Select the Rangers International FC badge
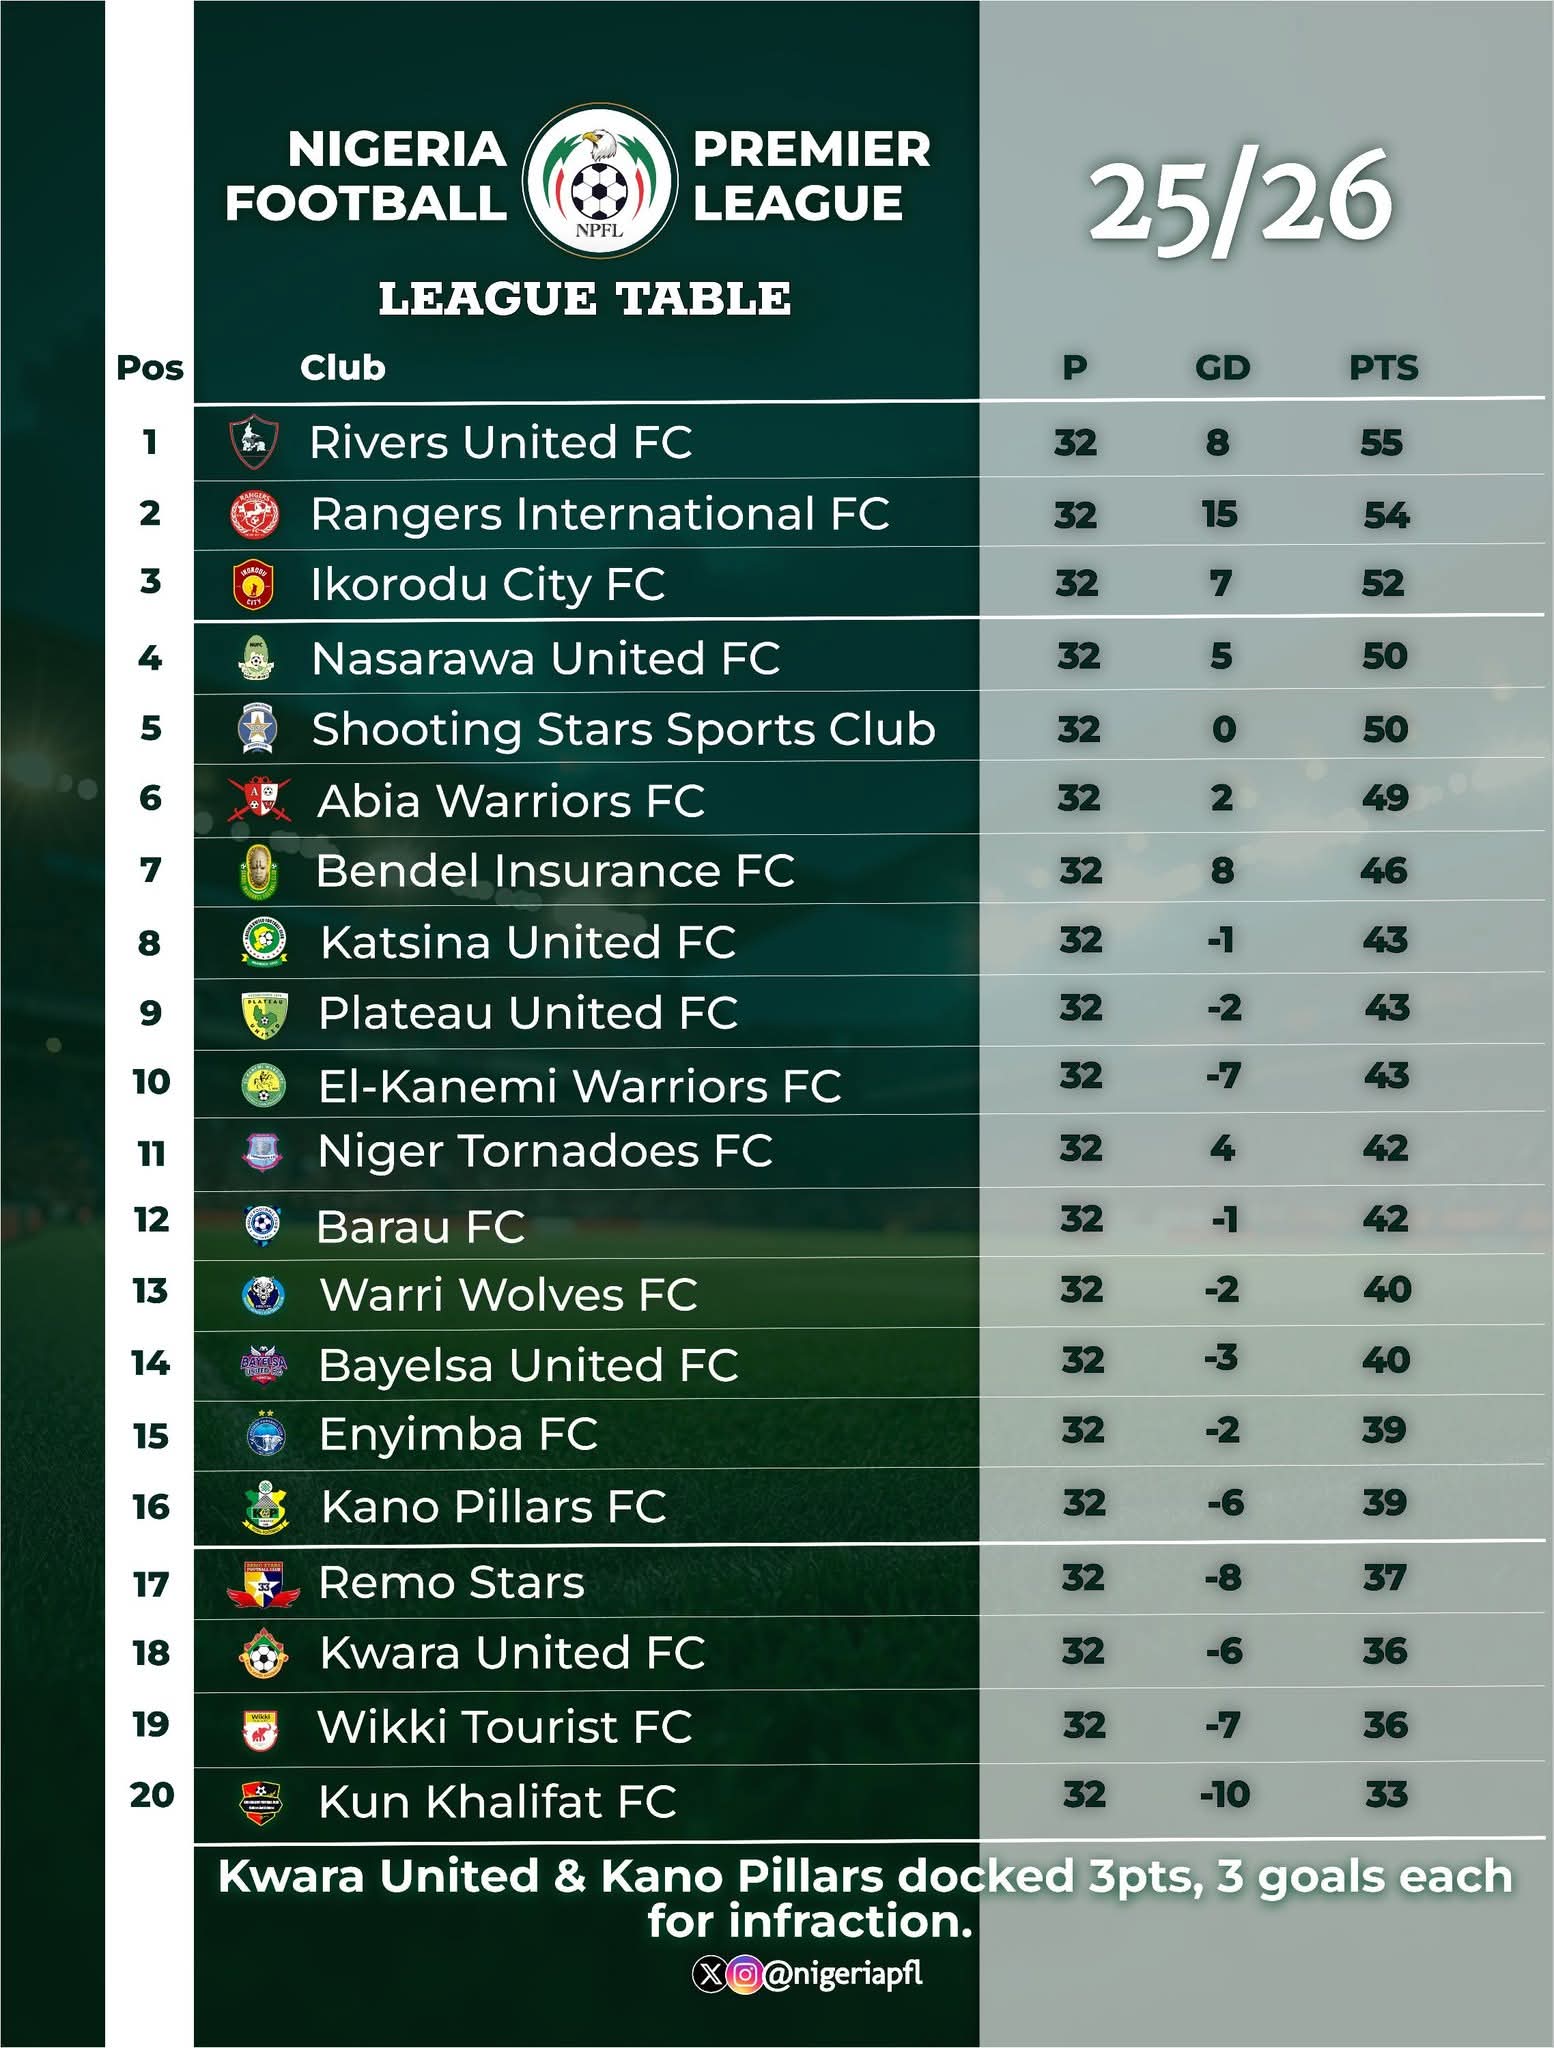 [254, 514]
